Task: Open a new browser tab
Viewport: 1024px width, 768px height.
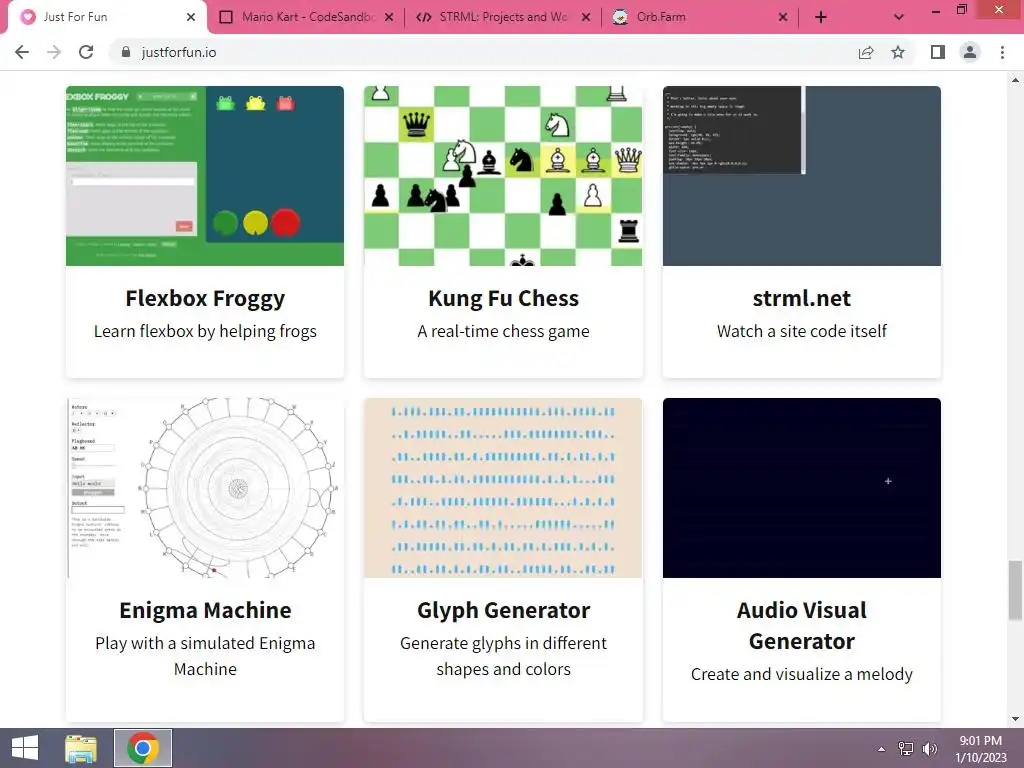Action: (x=821, y=17)
